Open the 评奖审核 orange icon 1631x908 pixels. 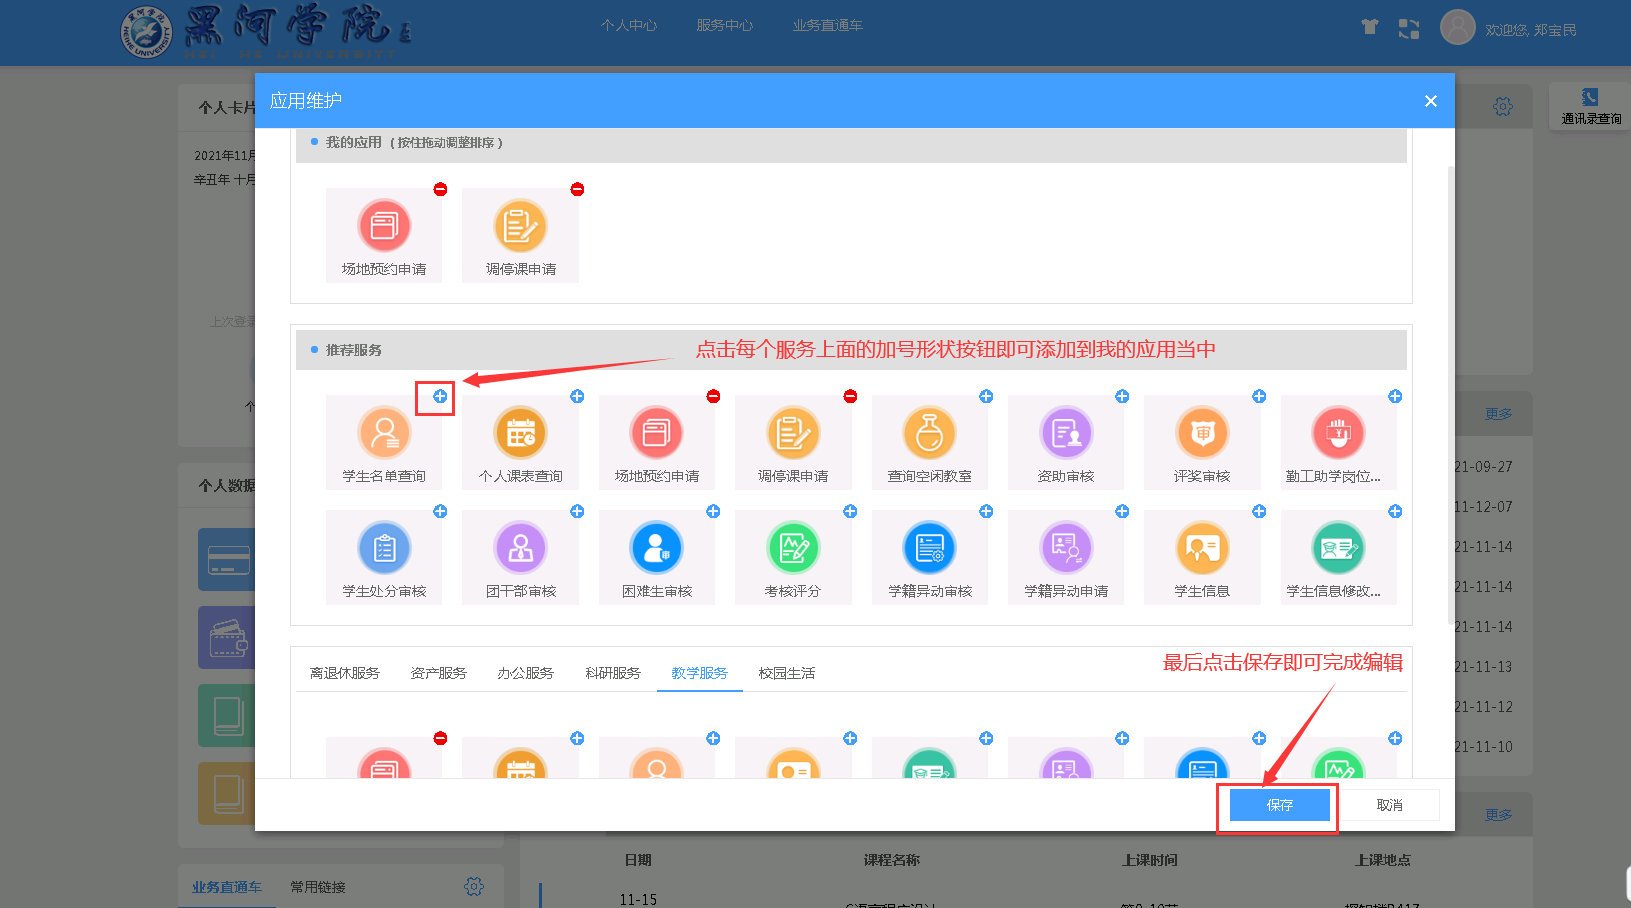[x=1202, y=433]
